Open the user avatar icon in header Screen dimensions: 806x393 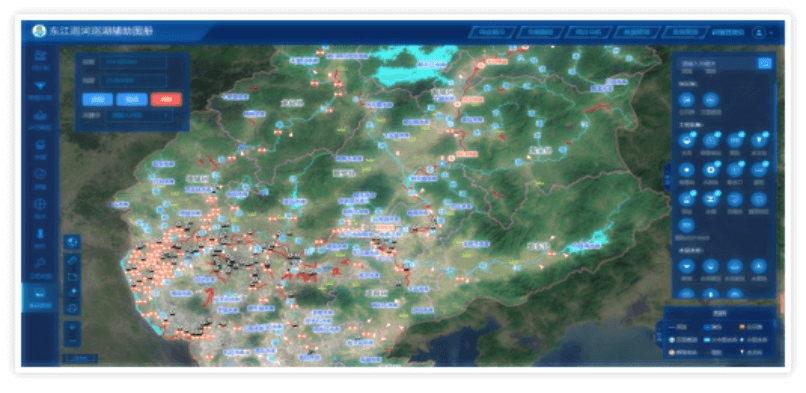758,32
